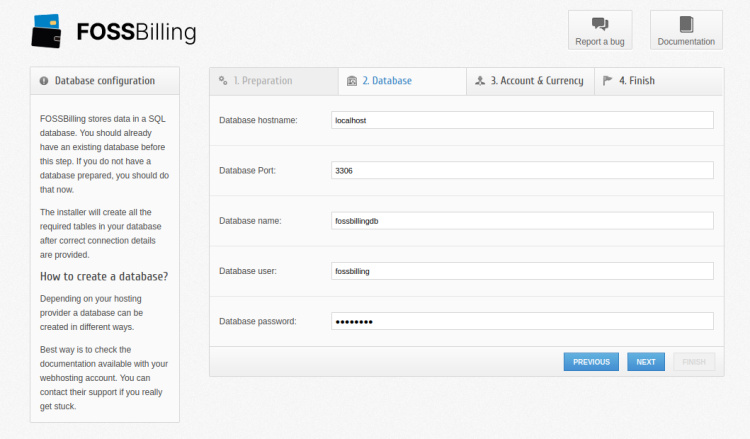Image resolution: width=750 pixels, height=439 pixels.
Task: Click the user icon on Account & Currency tab
Action: (480, 81)
